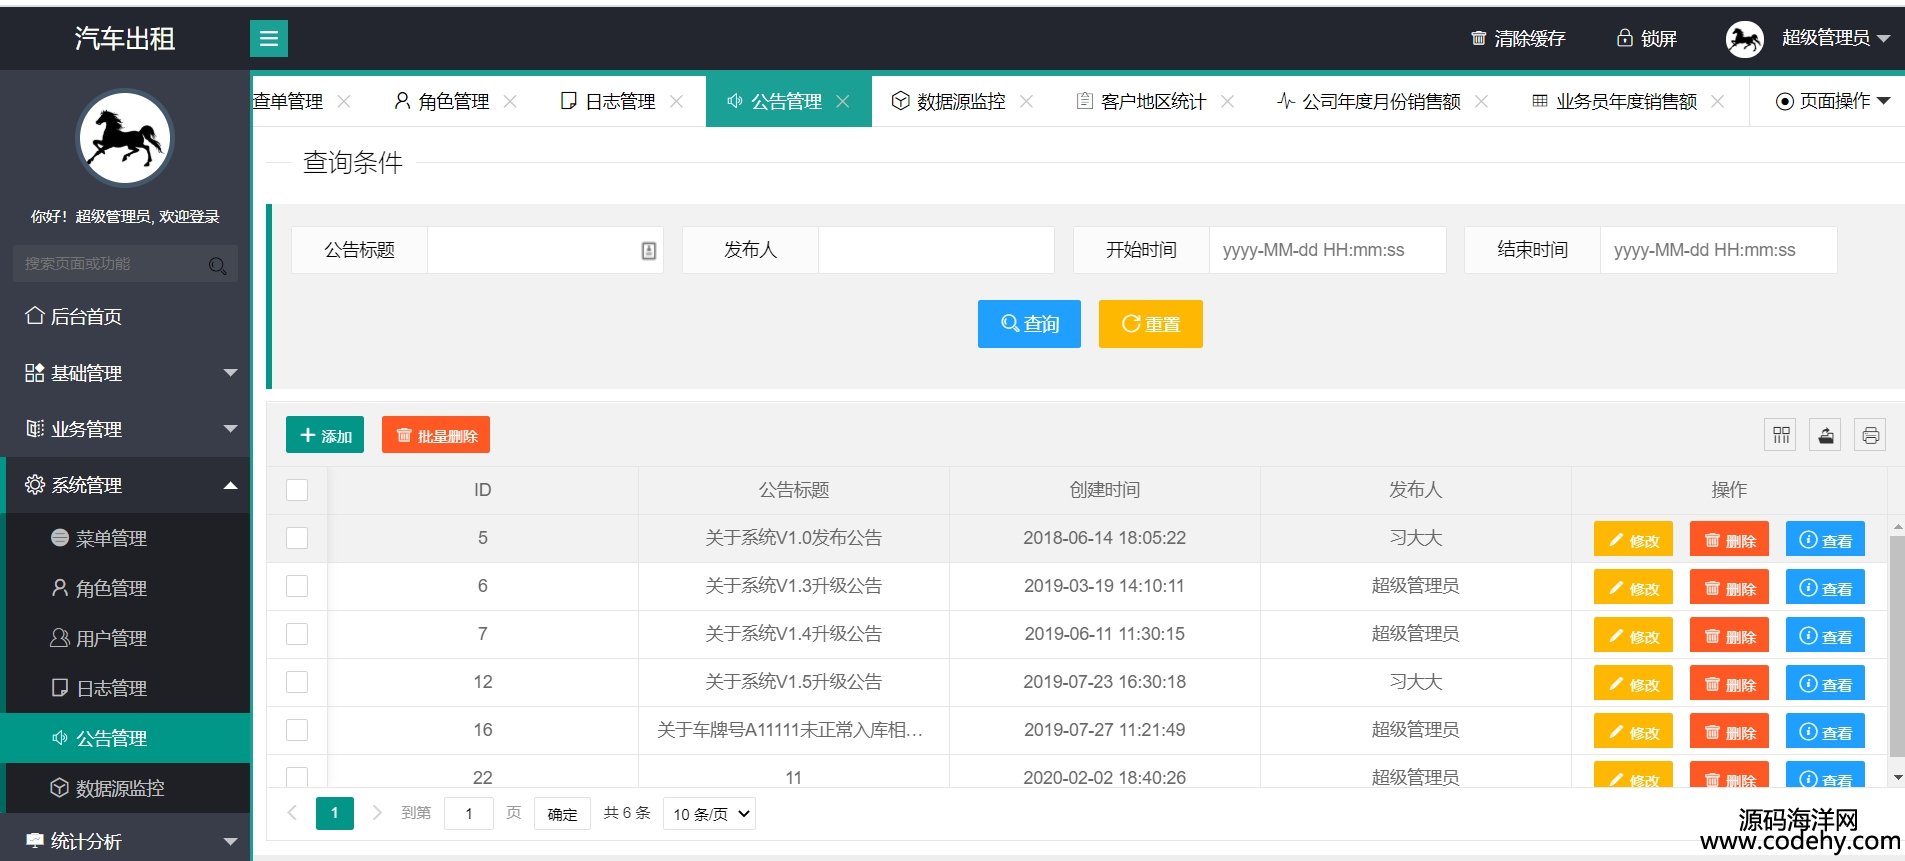Open the 超级管理员 user dropdown
Viewport: 1905px width, 861px height.
(1835, 38)
